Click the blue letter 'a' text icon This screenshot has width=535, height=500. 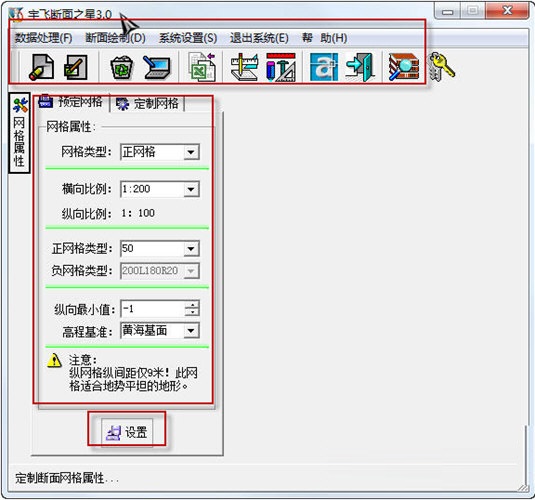coord(324,67)
